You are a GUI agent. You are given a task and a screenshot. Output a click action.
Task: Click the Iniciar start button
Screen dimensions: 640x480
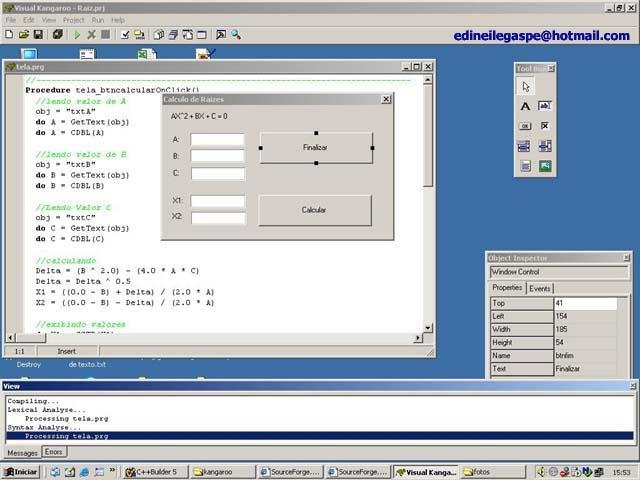(22, 472)
